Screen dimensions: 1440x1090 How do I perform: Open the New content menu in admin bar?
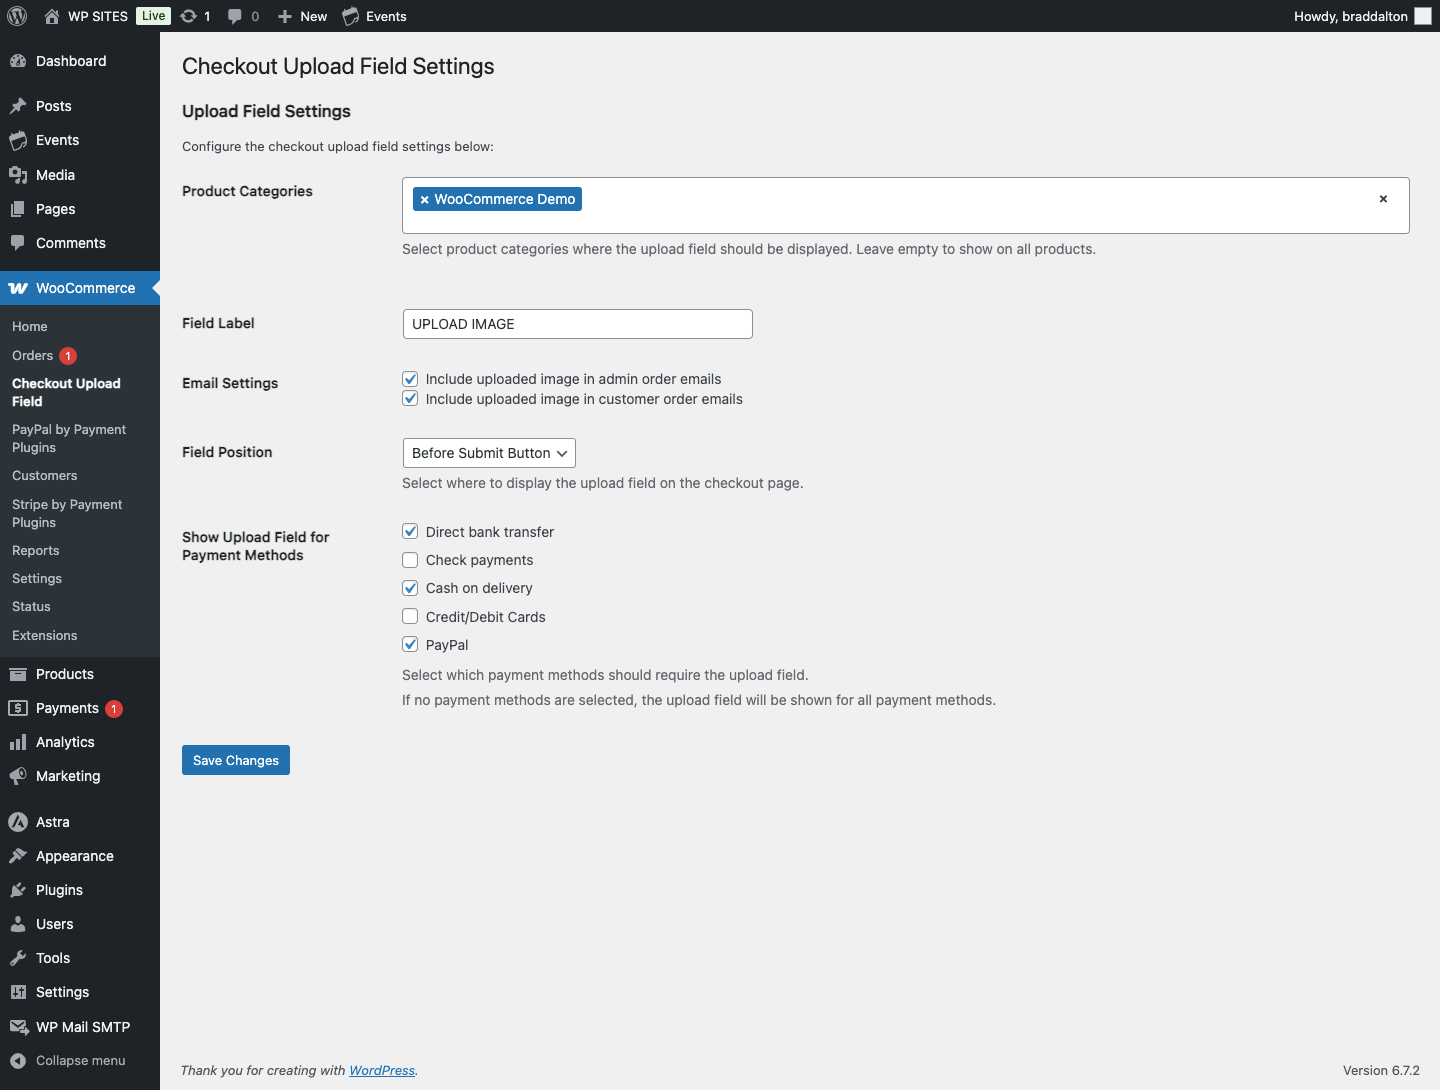click(302, 16)
